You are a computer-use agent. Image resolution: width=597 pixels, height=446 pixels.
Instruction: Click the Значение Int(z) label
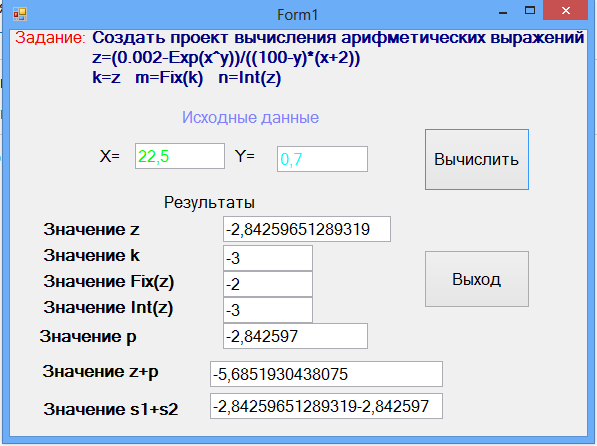click(x=108, y=308)
